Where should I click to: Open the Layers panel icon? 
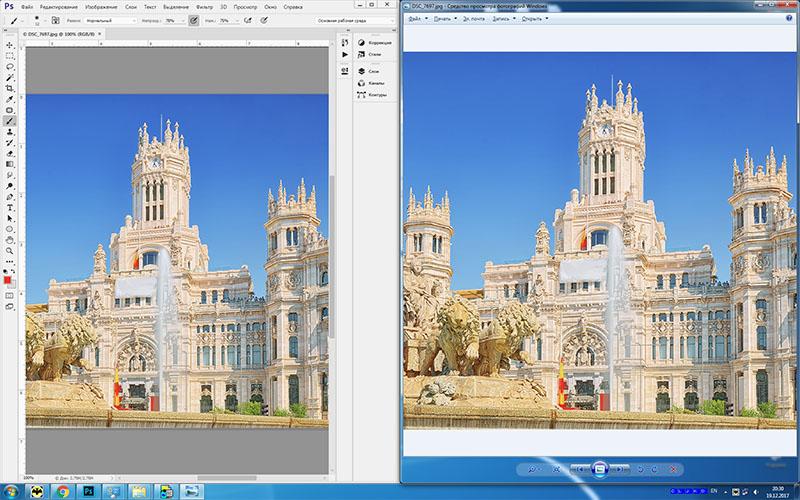[361, 71]
